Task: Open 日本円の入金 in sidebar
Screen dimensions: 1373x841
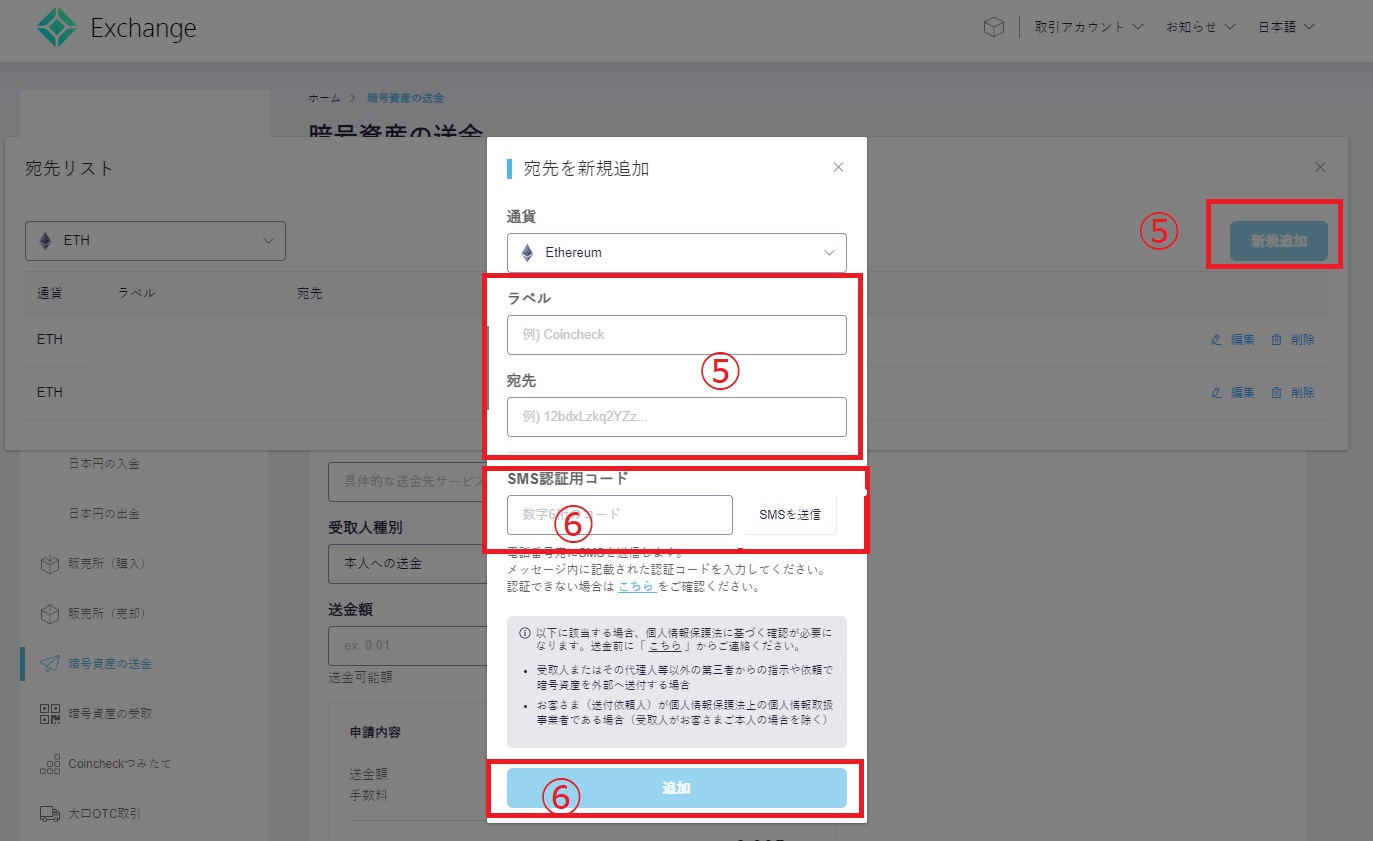Action: 104,464
